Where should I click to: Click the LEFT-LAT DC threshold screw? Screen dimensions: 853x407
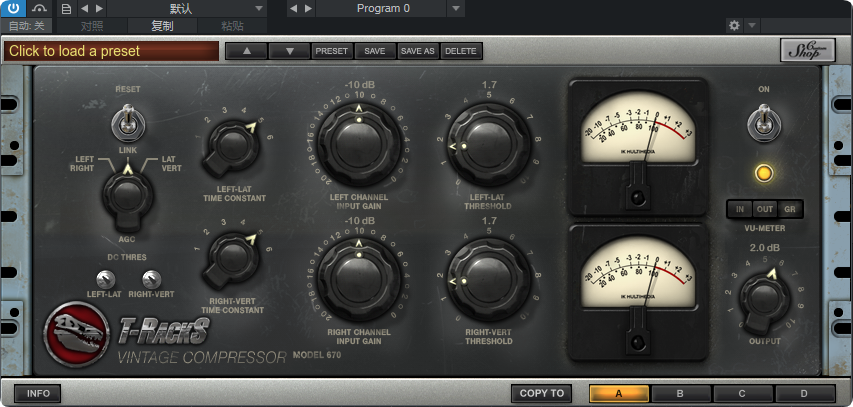[106, 280]
